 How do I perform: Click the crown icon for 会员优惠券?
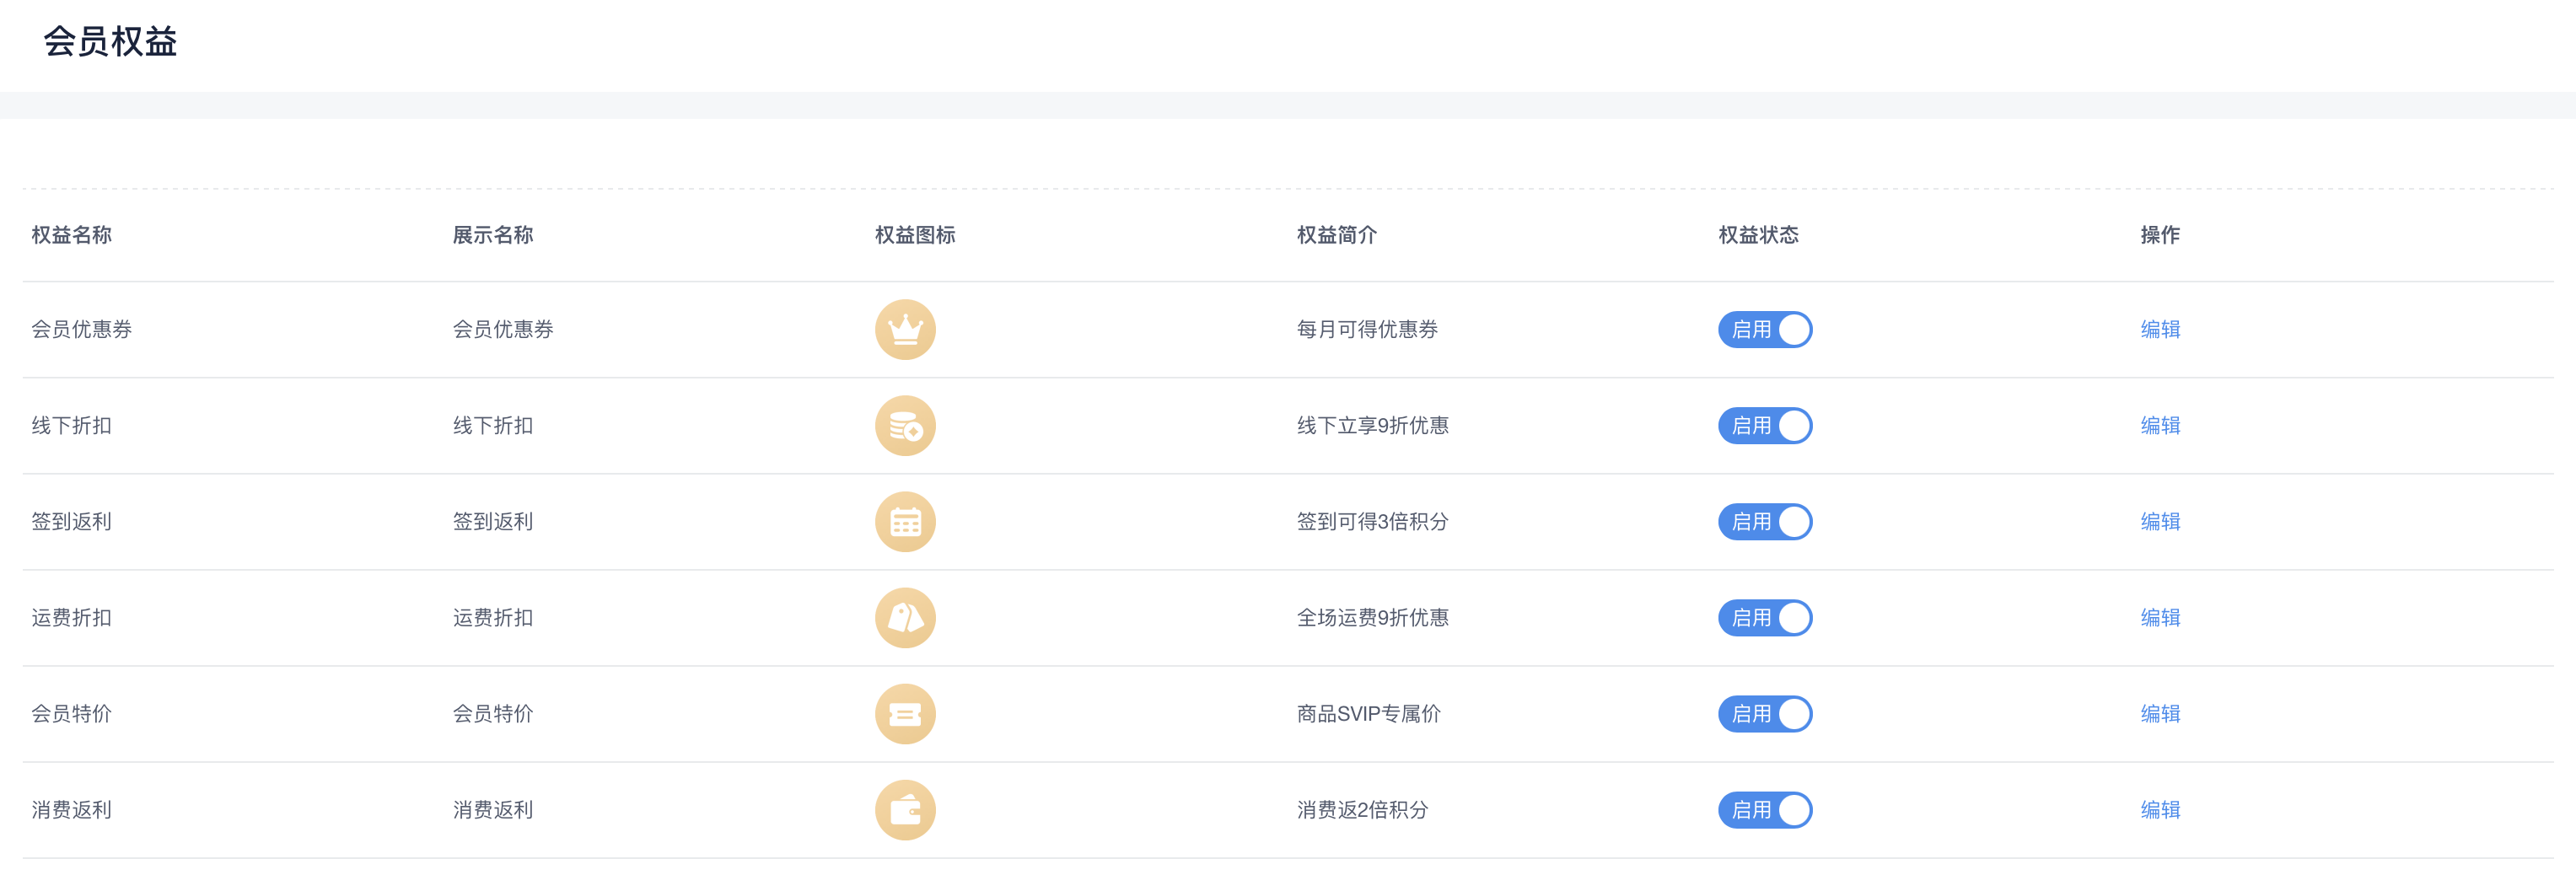905,329
